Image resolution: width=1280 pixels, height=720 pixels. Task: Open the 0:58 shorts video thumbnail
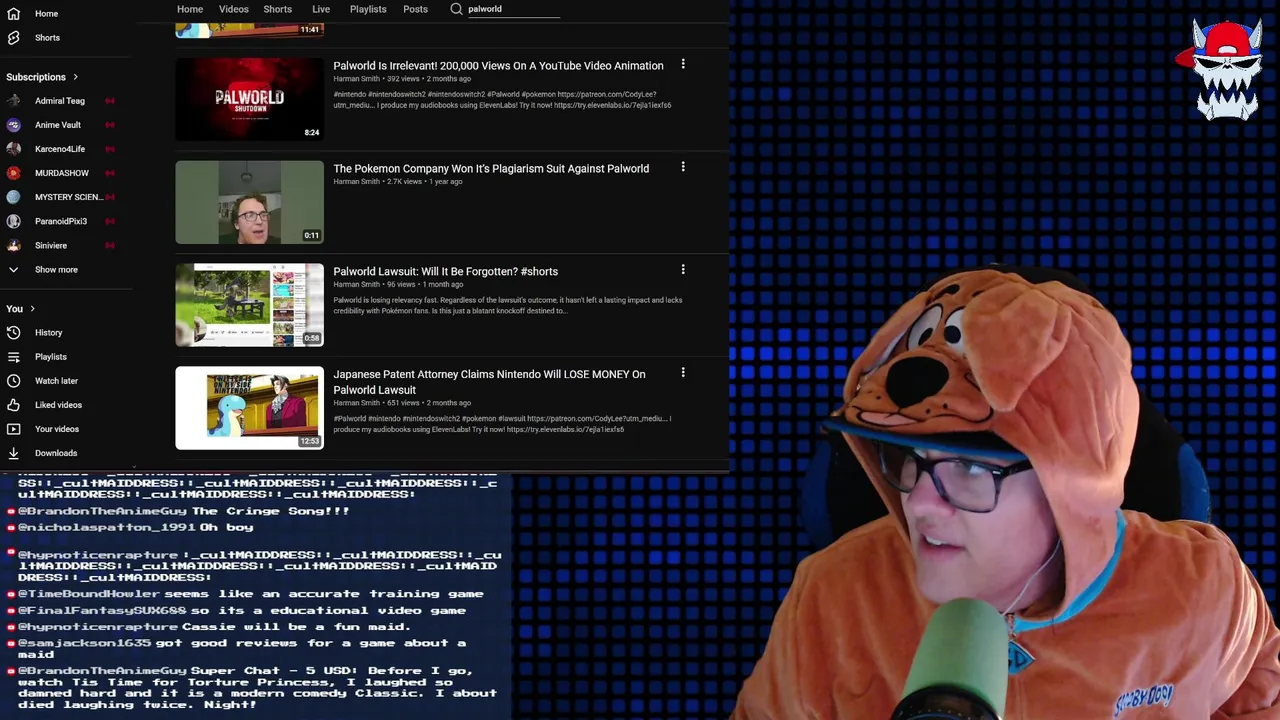[250, 305]
